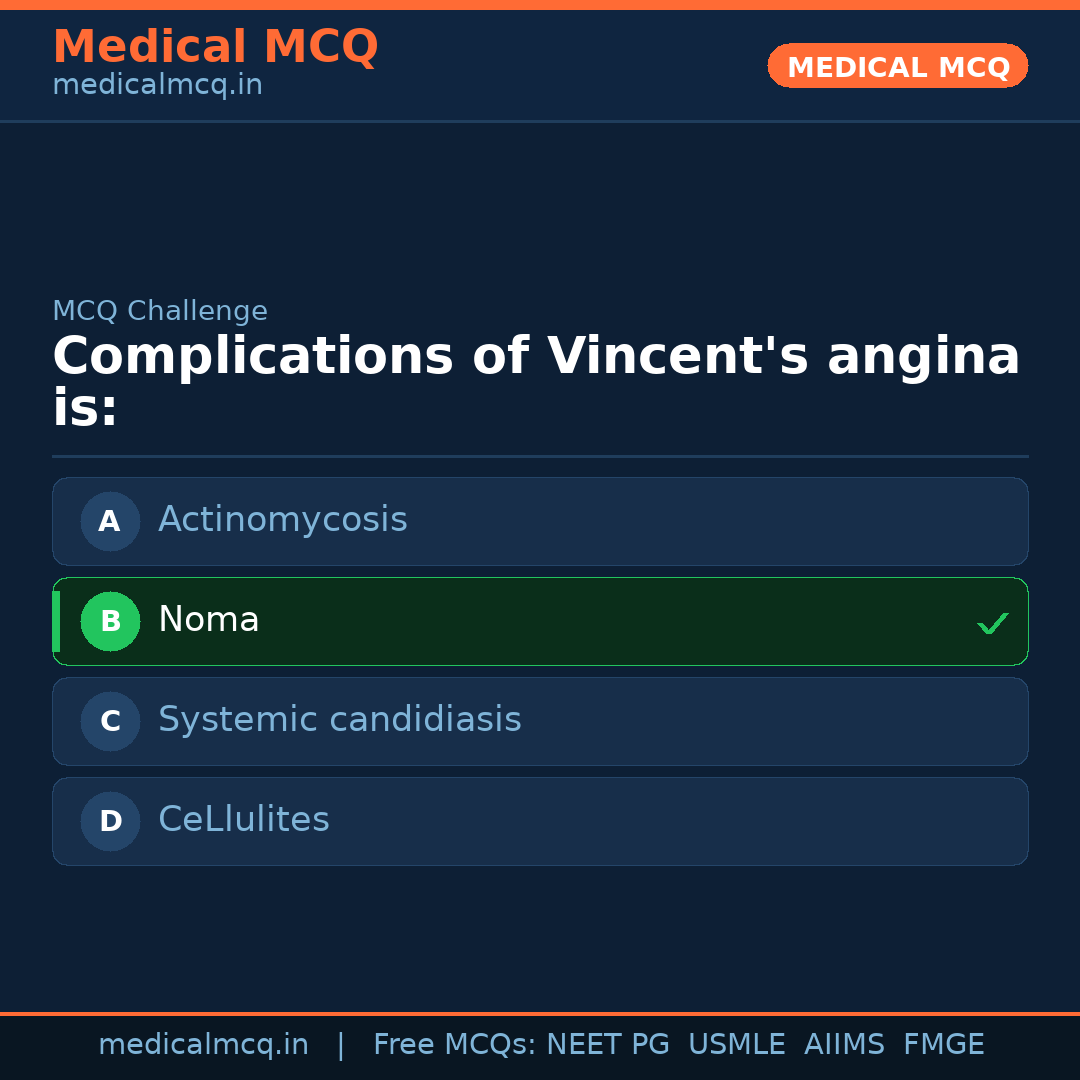The width and height of the screenshot is (1080, 1080).
Task: Click USMLE in the footer
Action: (736, 1045)
